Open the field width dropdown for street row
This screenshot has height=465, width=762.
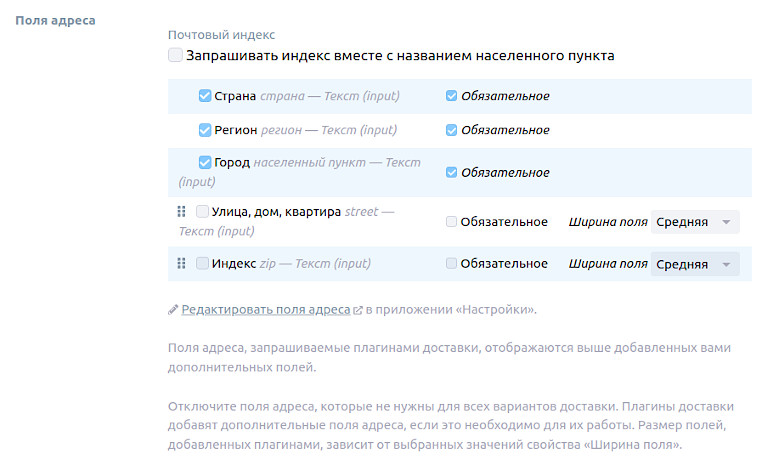coord(695,222)
